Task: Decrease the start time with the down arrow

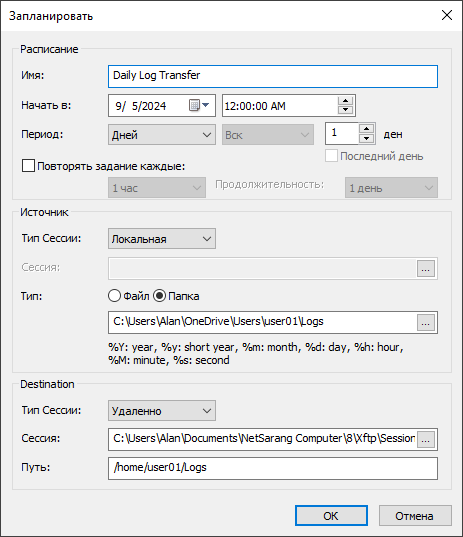Action: (x=345, y=110)
